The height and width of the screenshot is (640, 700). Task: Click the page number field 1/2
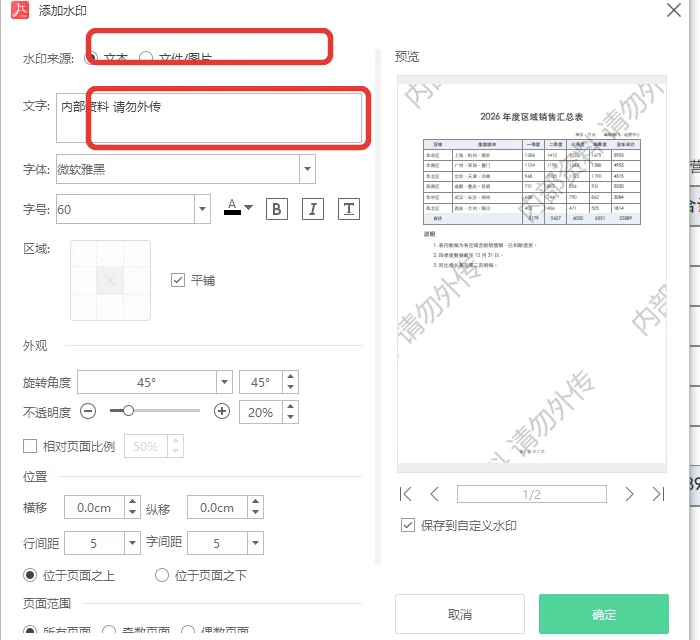(x=532, y=494)
